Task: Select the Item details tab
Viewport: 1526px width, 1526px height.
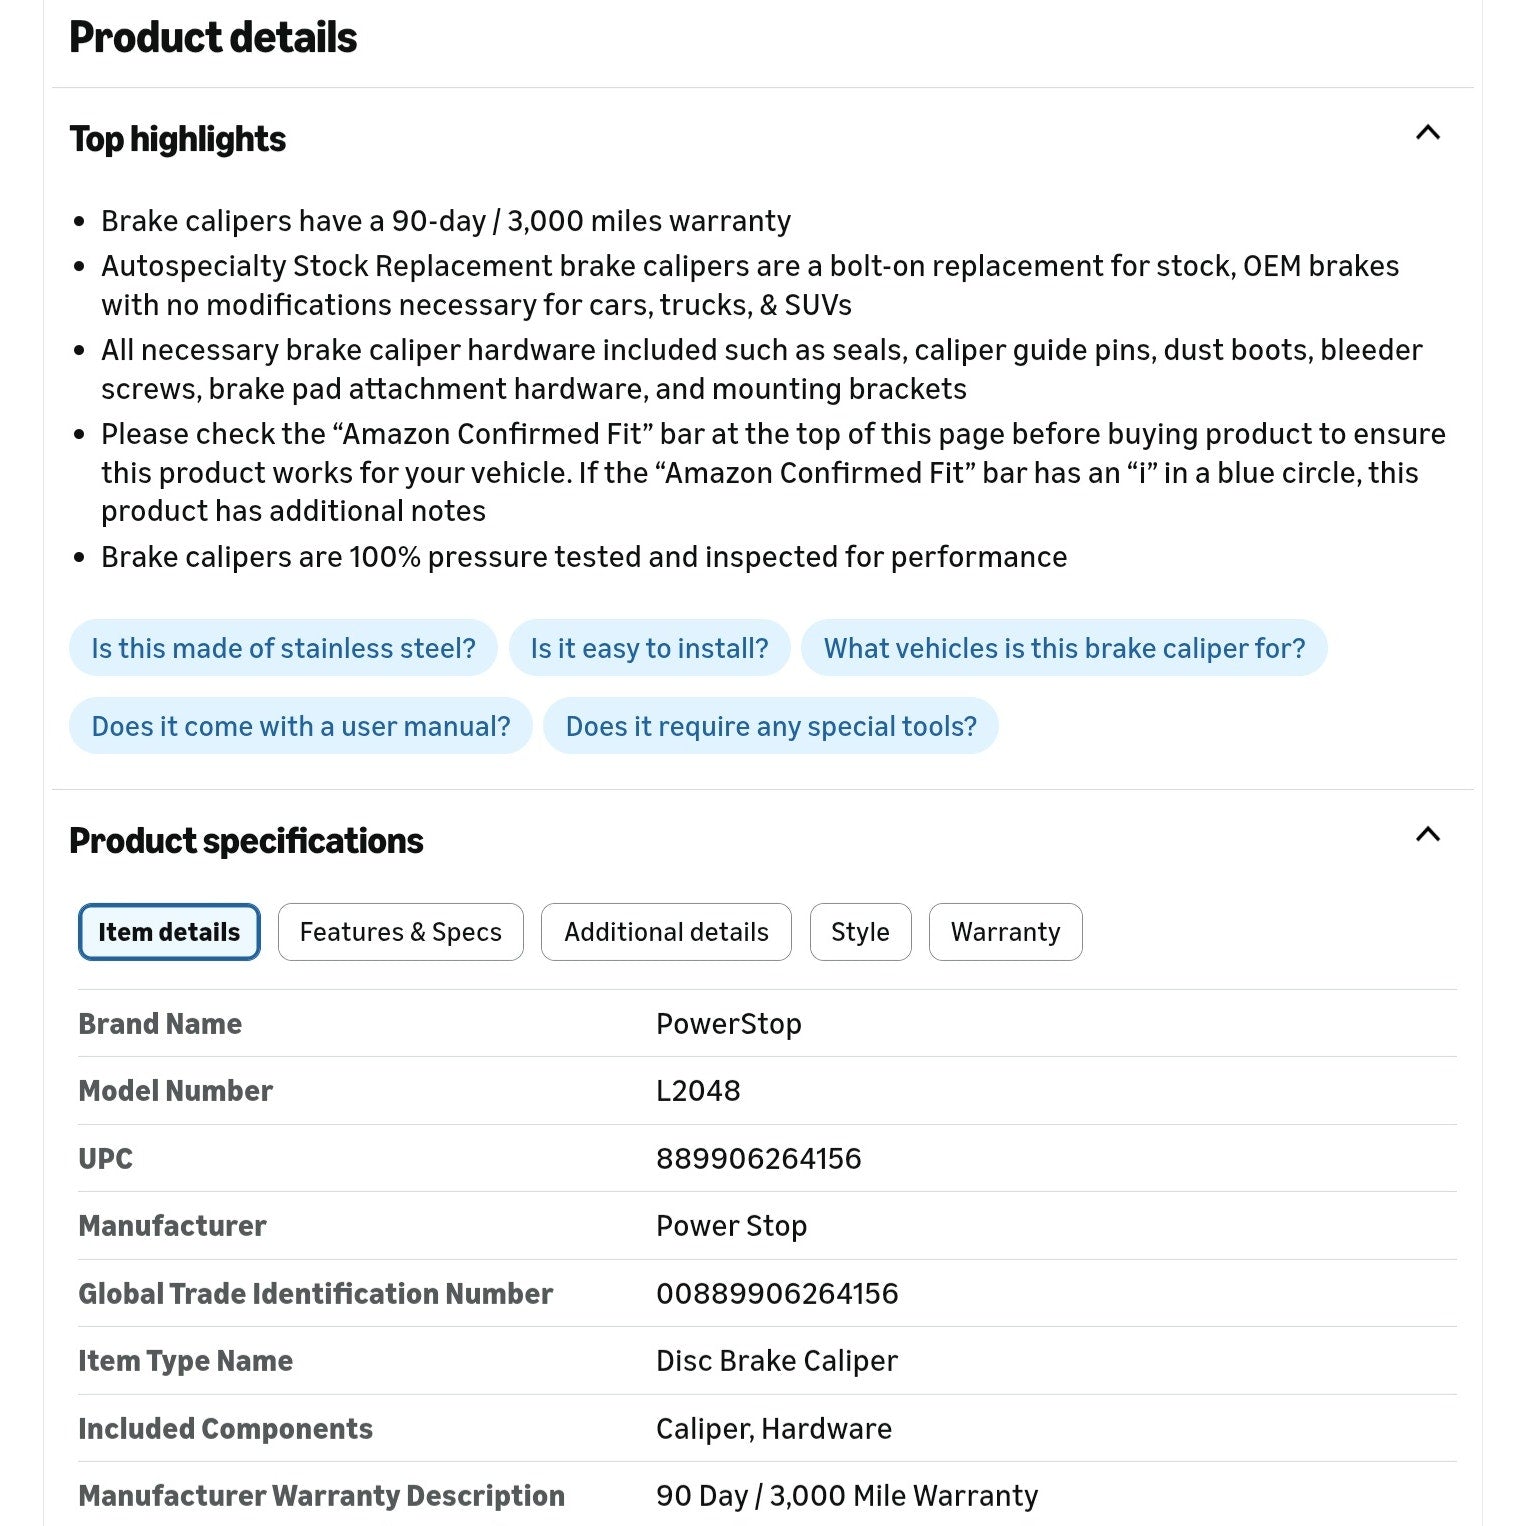Action: coord(169,932)
